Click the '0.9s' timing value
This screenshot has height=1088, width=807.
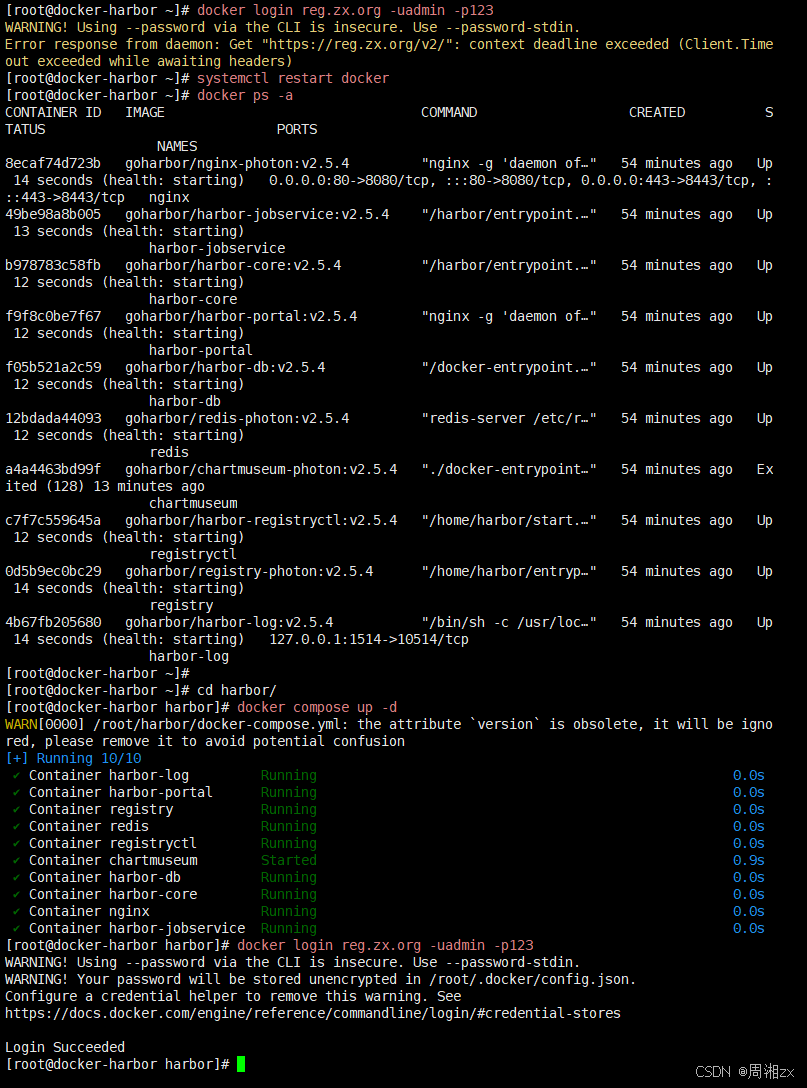(749, 860)
